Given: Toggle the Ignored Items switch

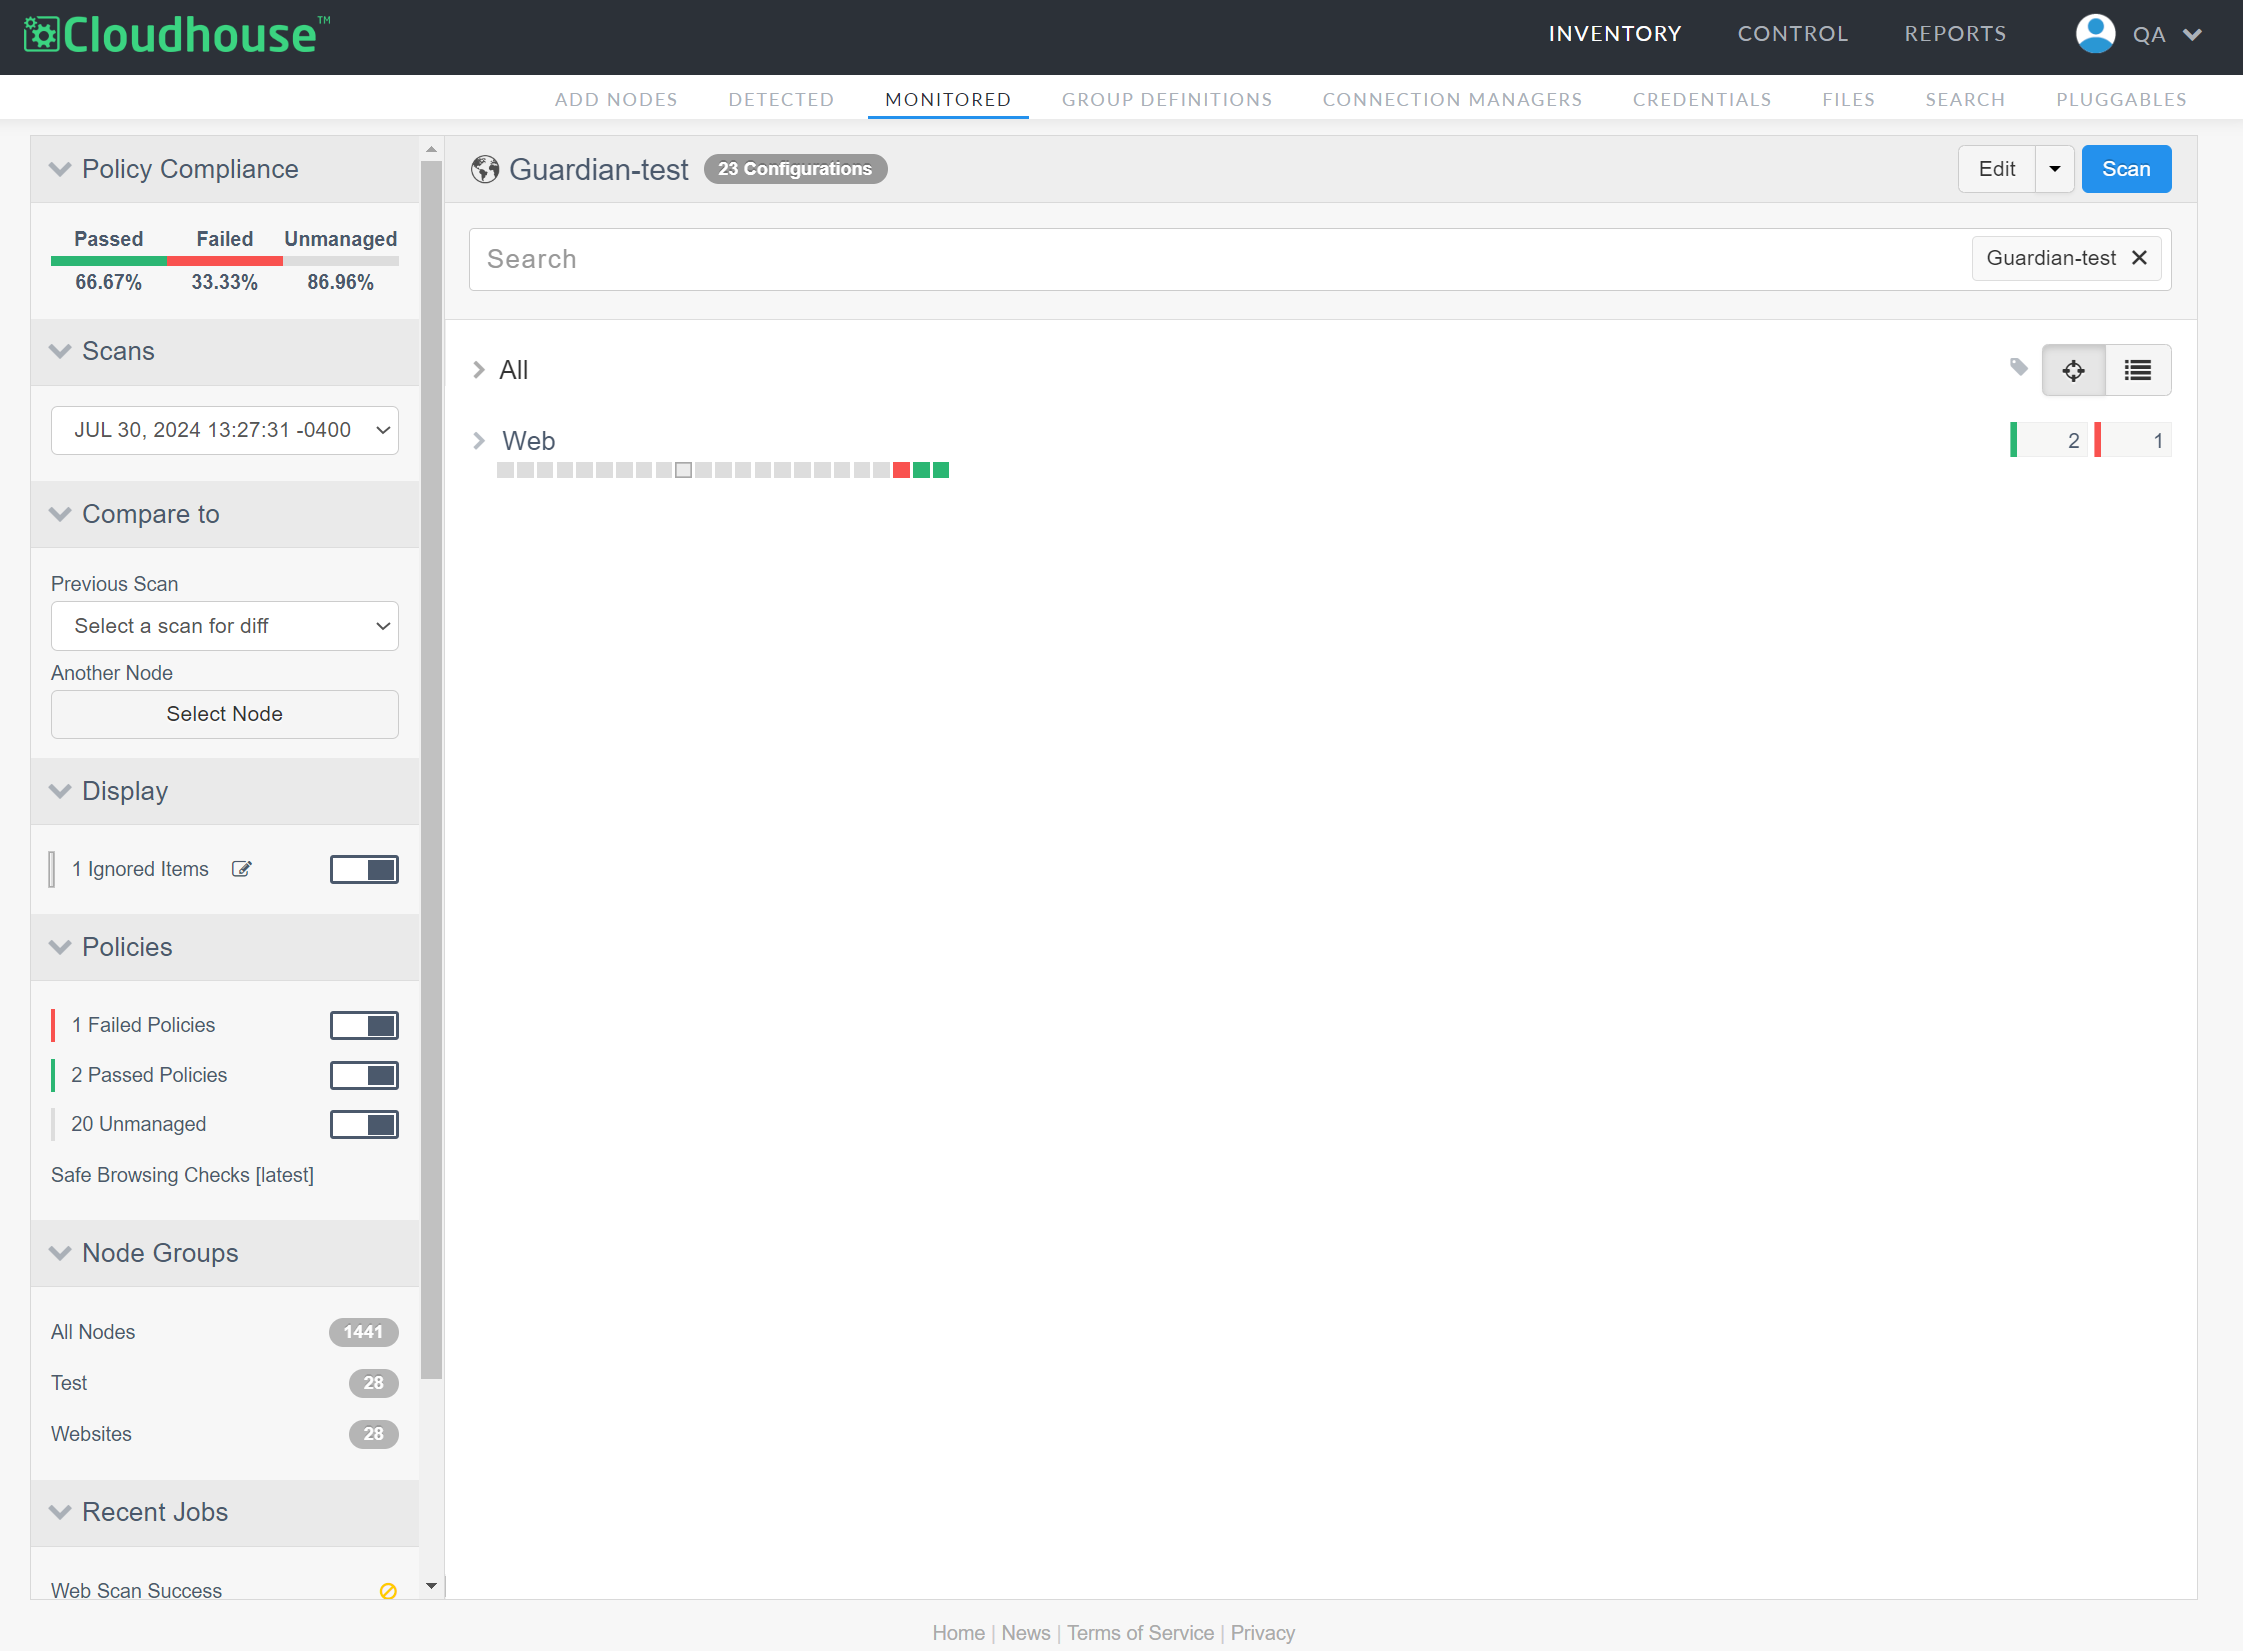Looking at the screenshot, I should (x=364, y=869).
